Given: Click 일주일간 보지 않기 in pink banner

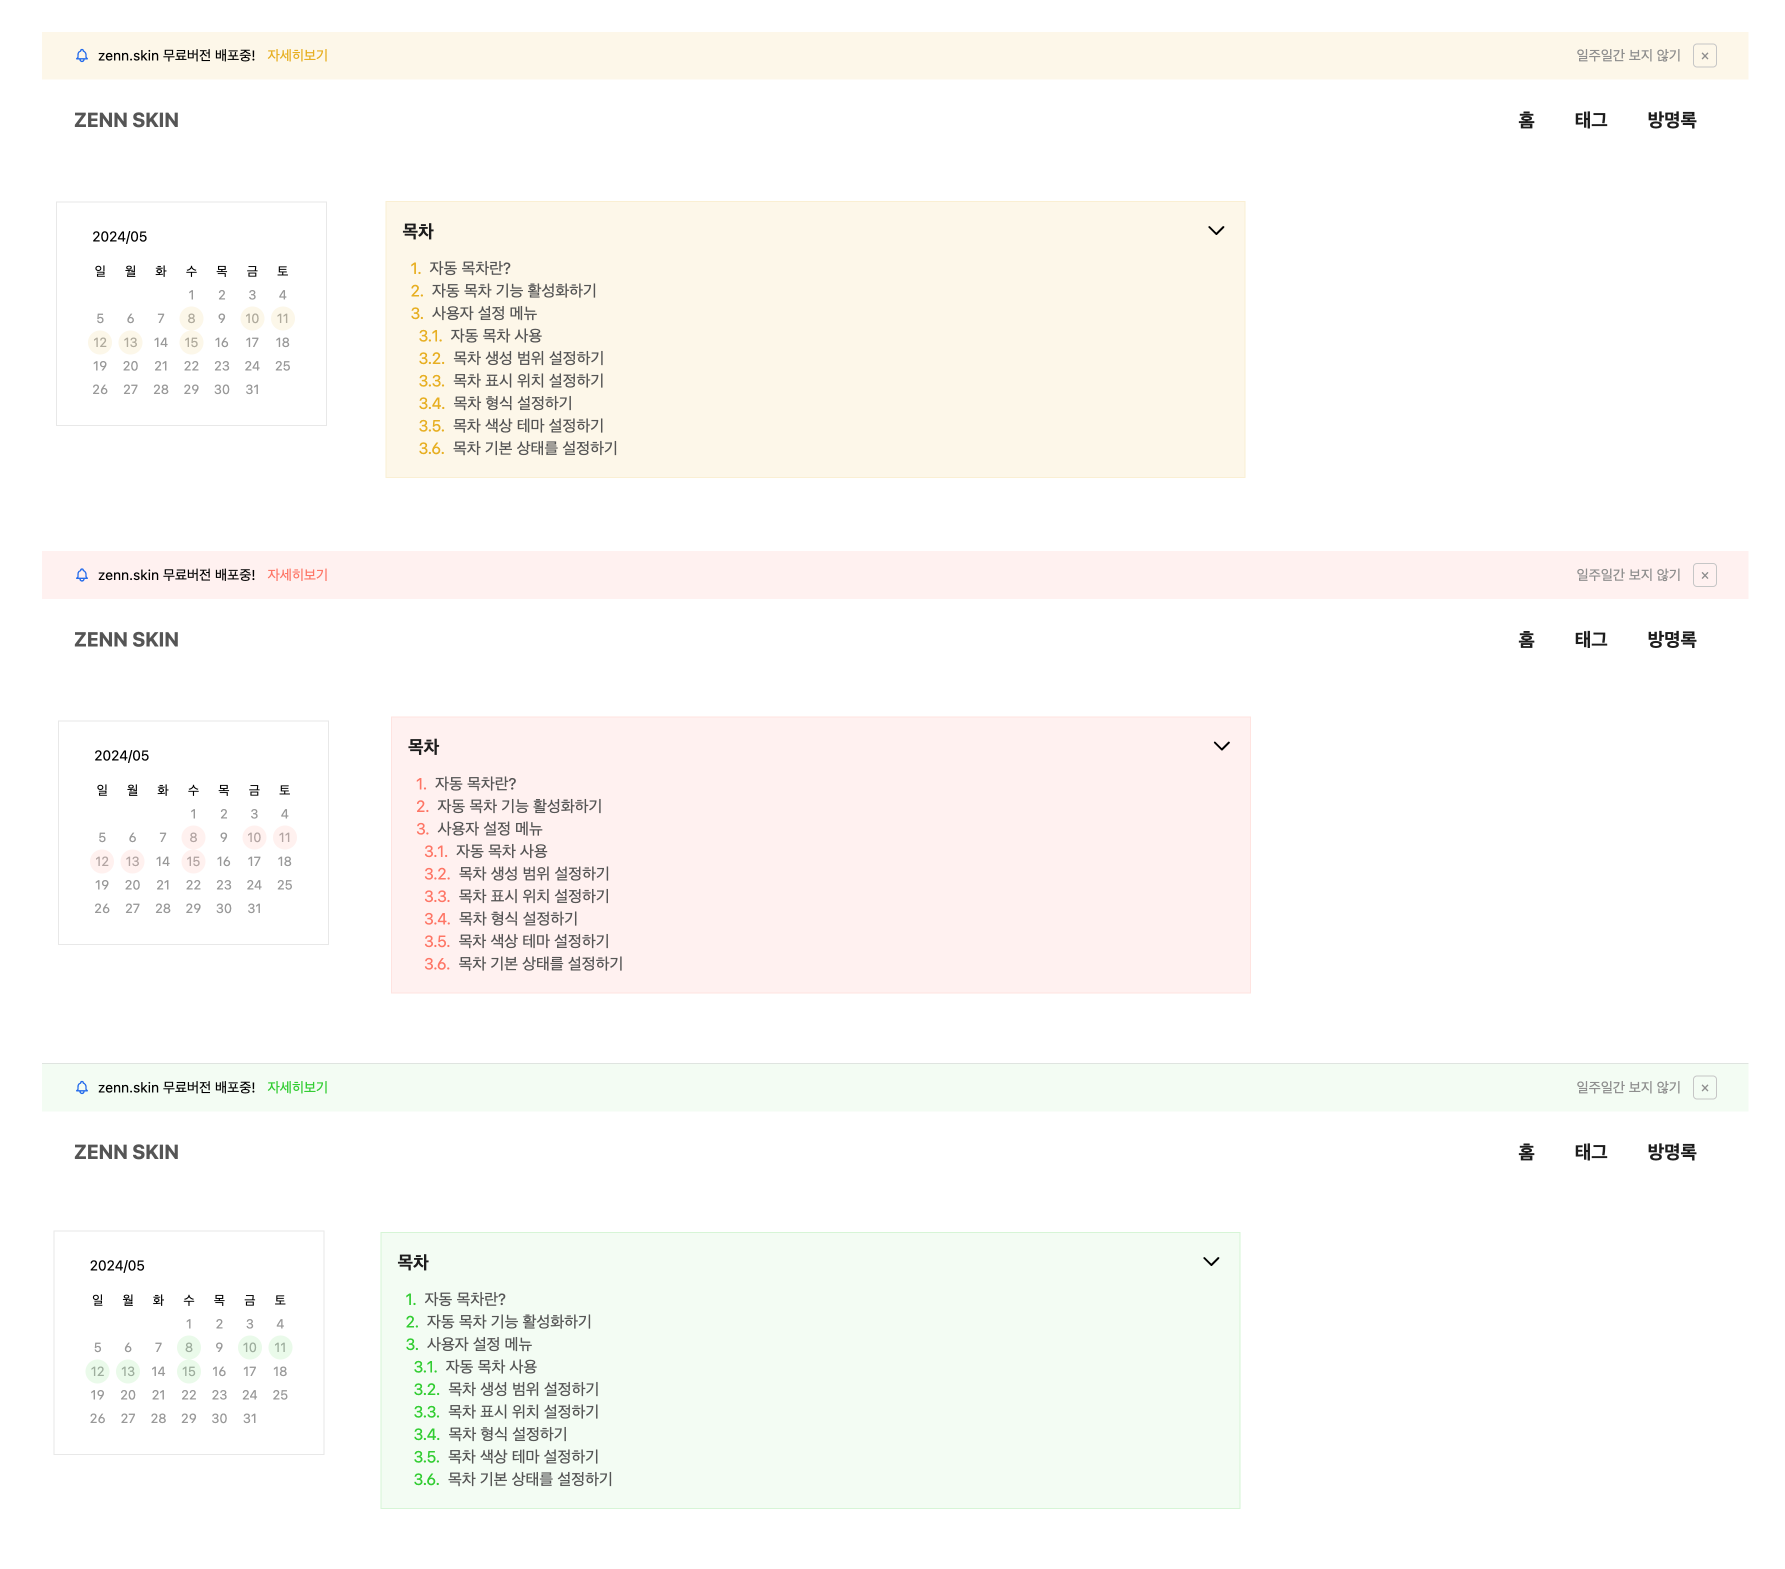Looking at the screenshot, I should [1628, 575].
